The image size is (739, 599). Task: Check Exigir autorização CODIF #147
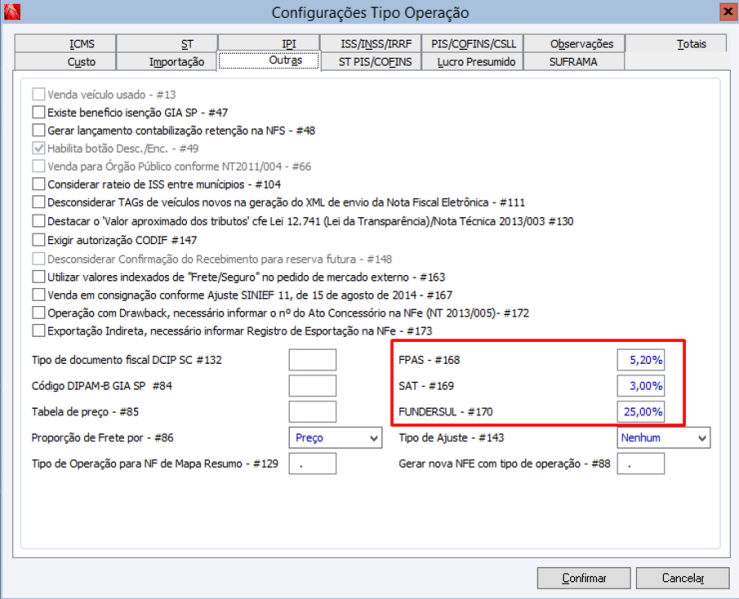click(x=39, y=240)
